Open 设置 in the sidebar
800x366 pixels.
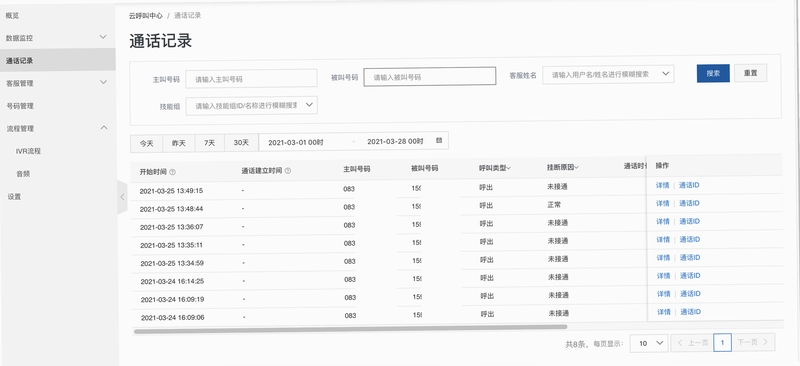click(14, 197)
